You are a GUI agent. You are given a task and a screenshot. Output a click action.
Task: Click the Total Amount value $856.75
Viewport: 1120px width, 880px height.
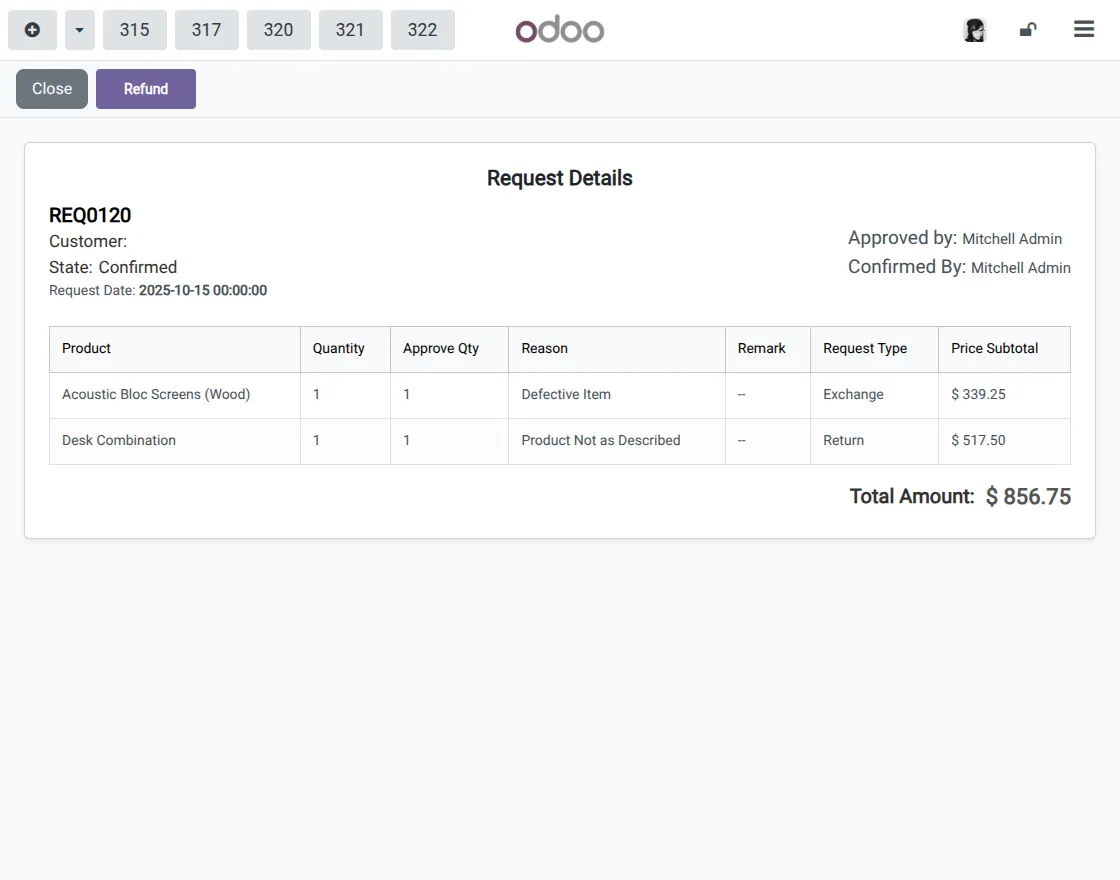click(1028, 496)
